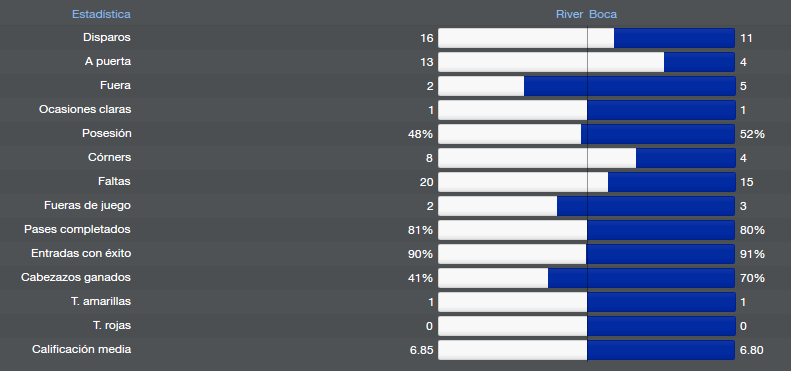Select the Boca column header
791x371 pixels.
[x=603, y=14]
